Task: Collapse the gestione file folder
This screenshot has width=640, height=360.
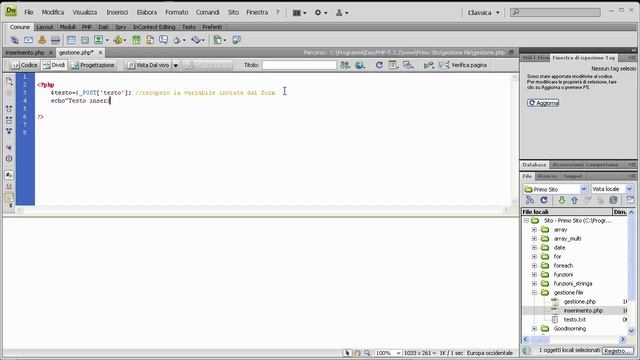Action: (534, 293)
